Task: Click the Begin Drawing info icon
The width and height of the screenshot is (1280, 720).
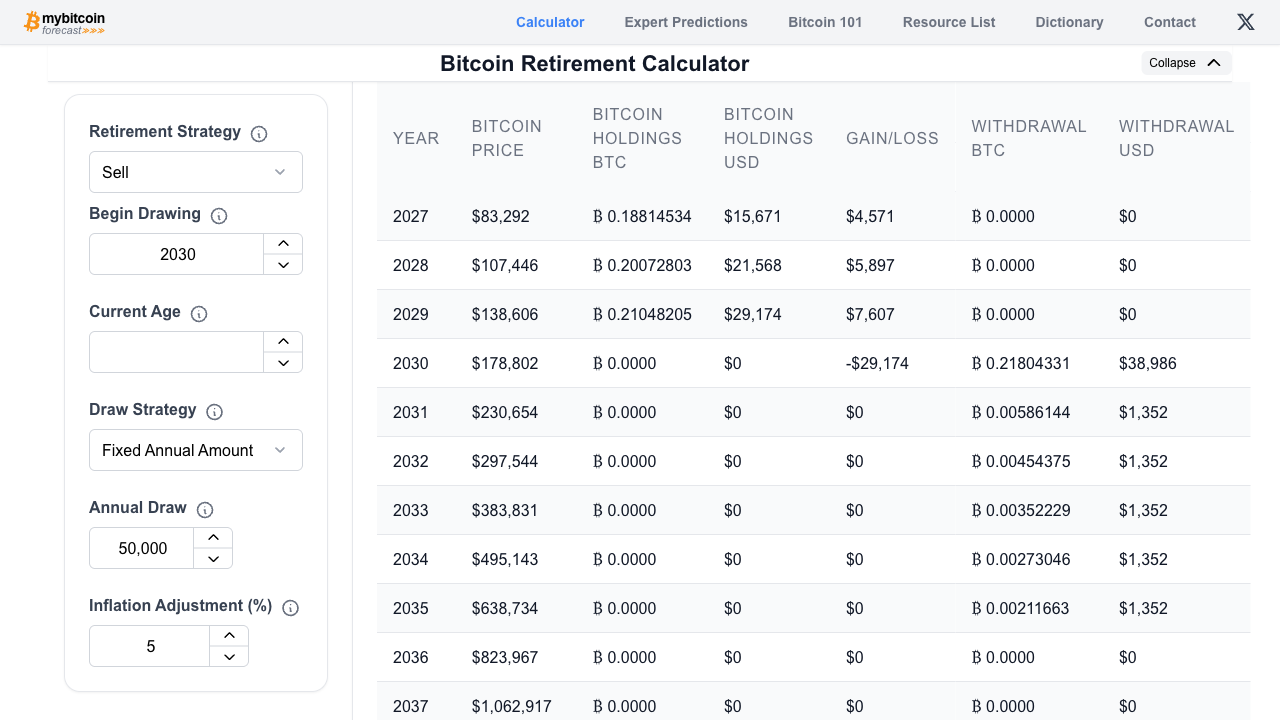Action: tap(218, 215)
